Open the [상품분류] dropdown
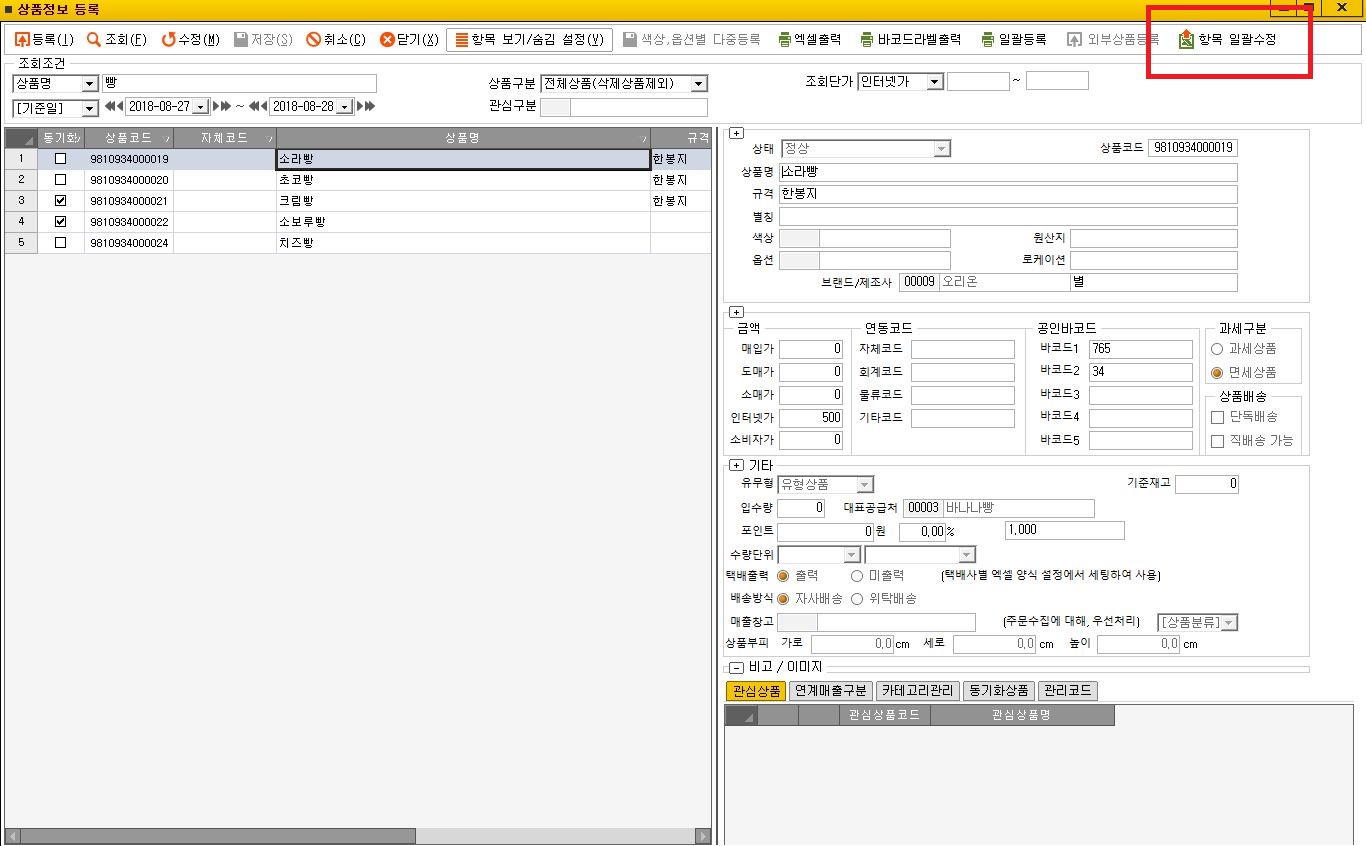The height and width of the screenshot is (846, 1366). (1229, 623)
